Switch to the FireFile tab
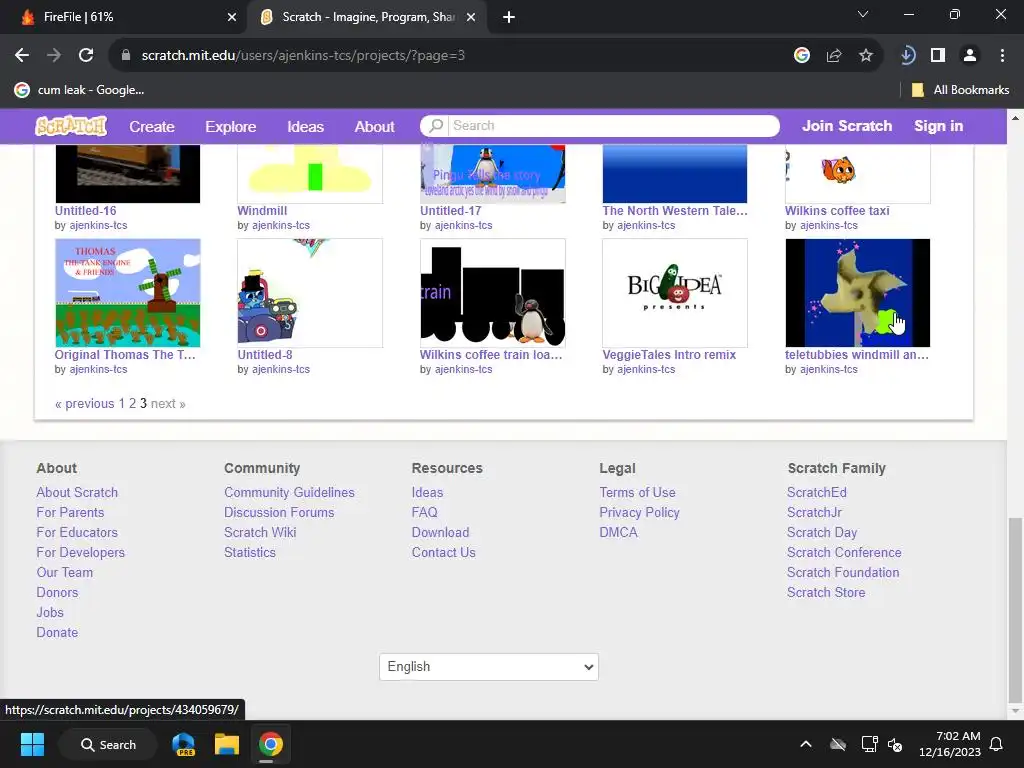This screenshot has width=1024, height=768. coord(124,17)
